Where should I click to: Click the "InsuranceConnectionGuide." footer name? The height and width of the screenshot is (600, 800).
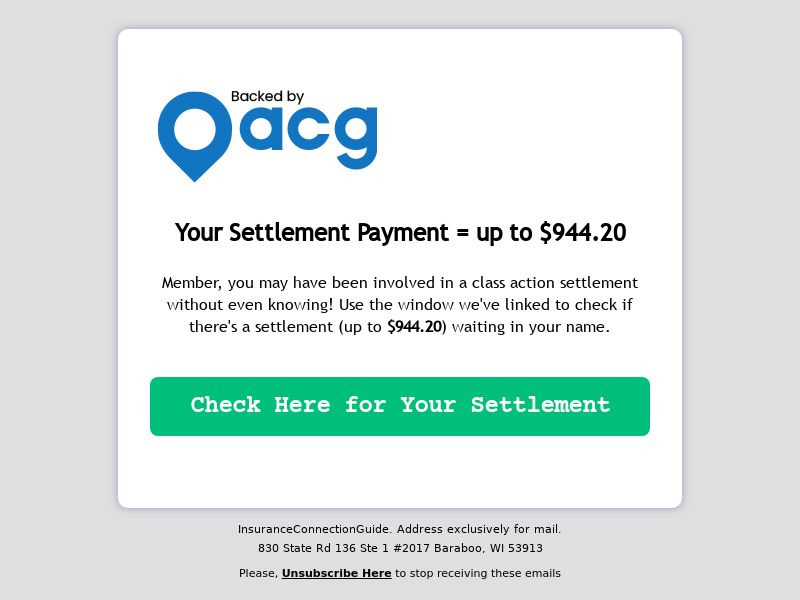(315, 530)
